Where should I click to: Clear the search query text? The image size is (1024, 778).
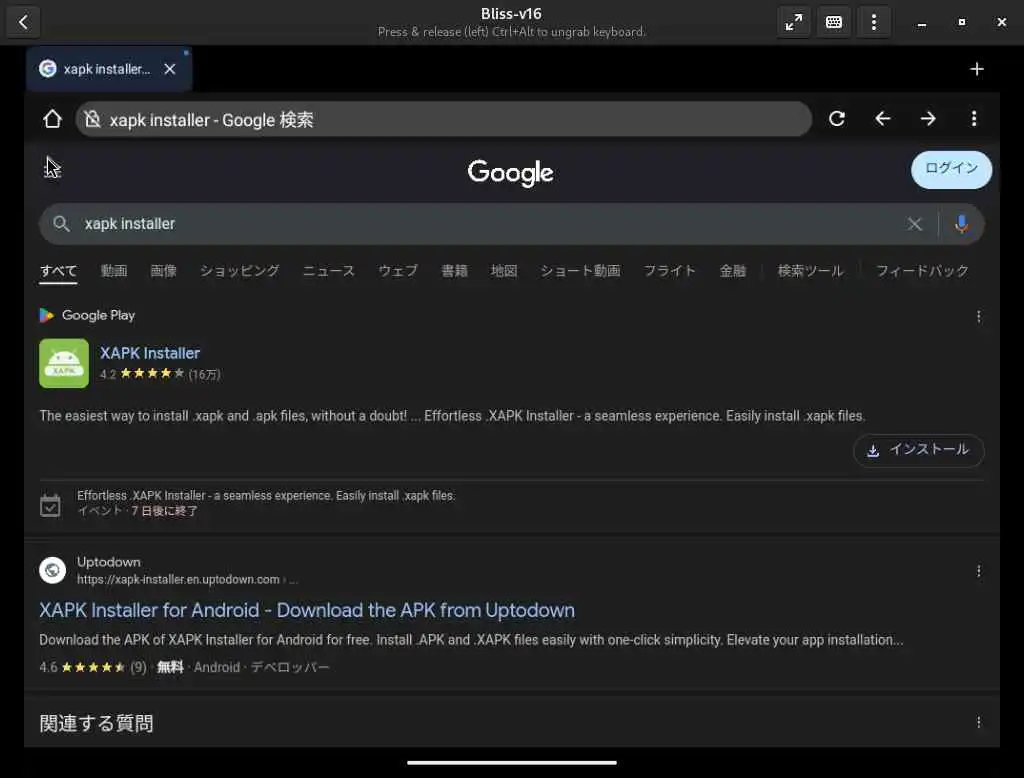pos(914,224)
